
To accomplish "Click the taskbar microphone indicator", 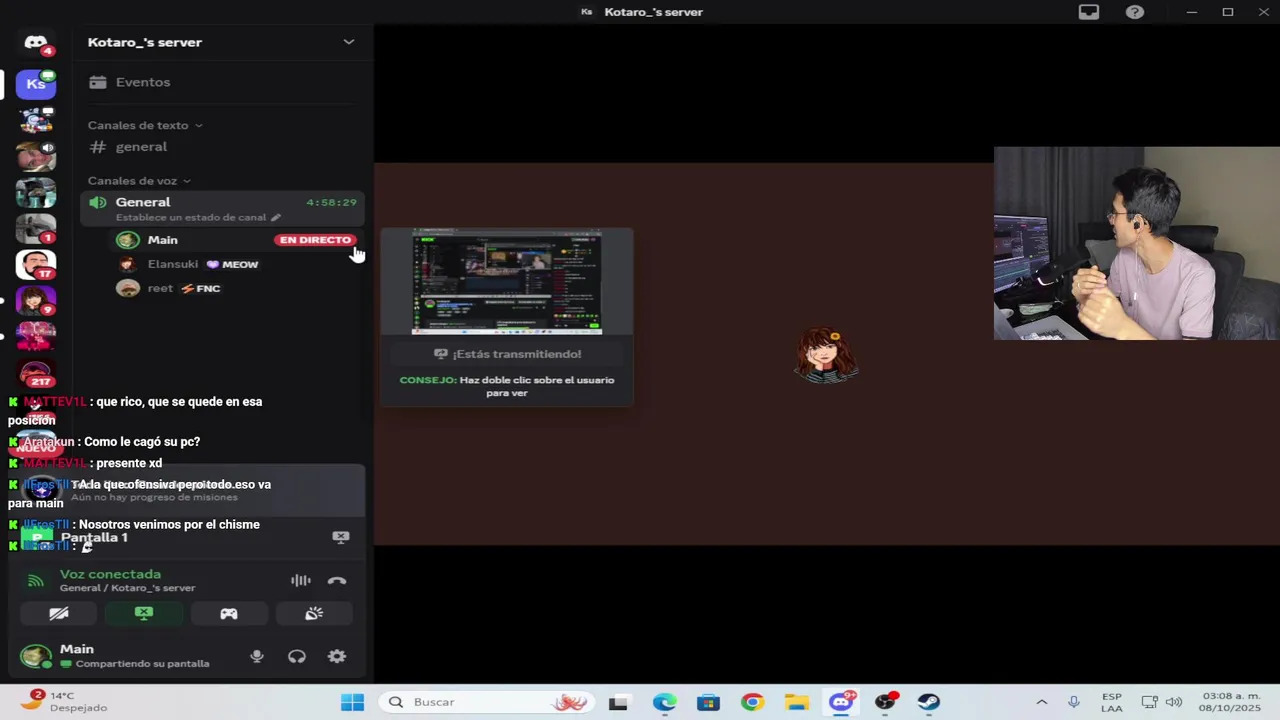I will click(x=1073, y=702).
